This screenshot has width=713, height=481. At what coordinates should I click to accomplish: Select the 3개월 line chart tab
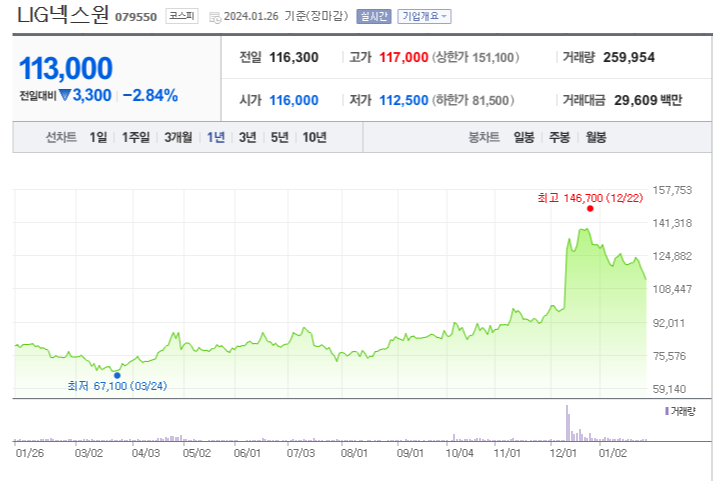(178, 137)
